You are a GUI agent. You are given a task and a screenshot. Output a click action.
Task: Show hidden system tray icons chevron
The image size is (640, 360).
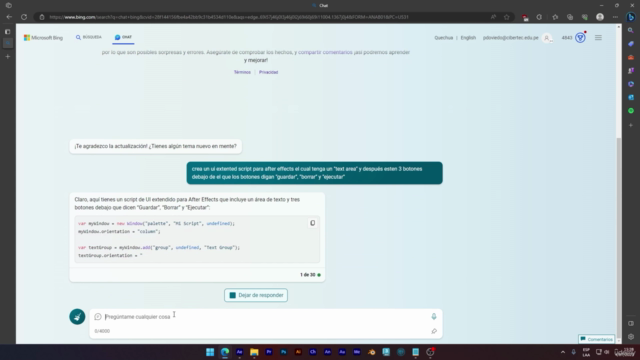[563, 352]
